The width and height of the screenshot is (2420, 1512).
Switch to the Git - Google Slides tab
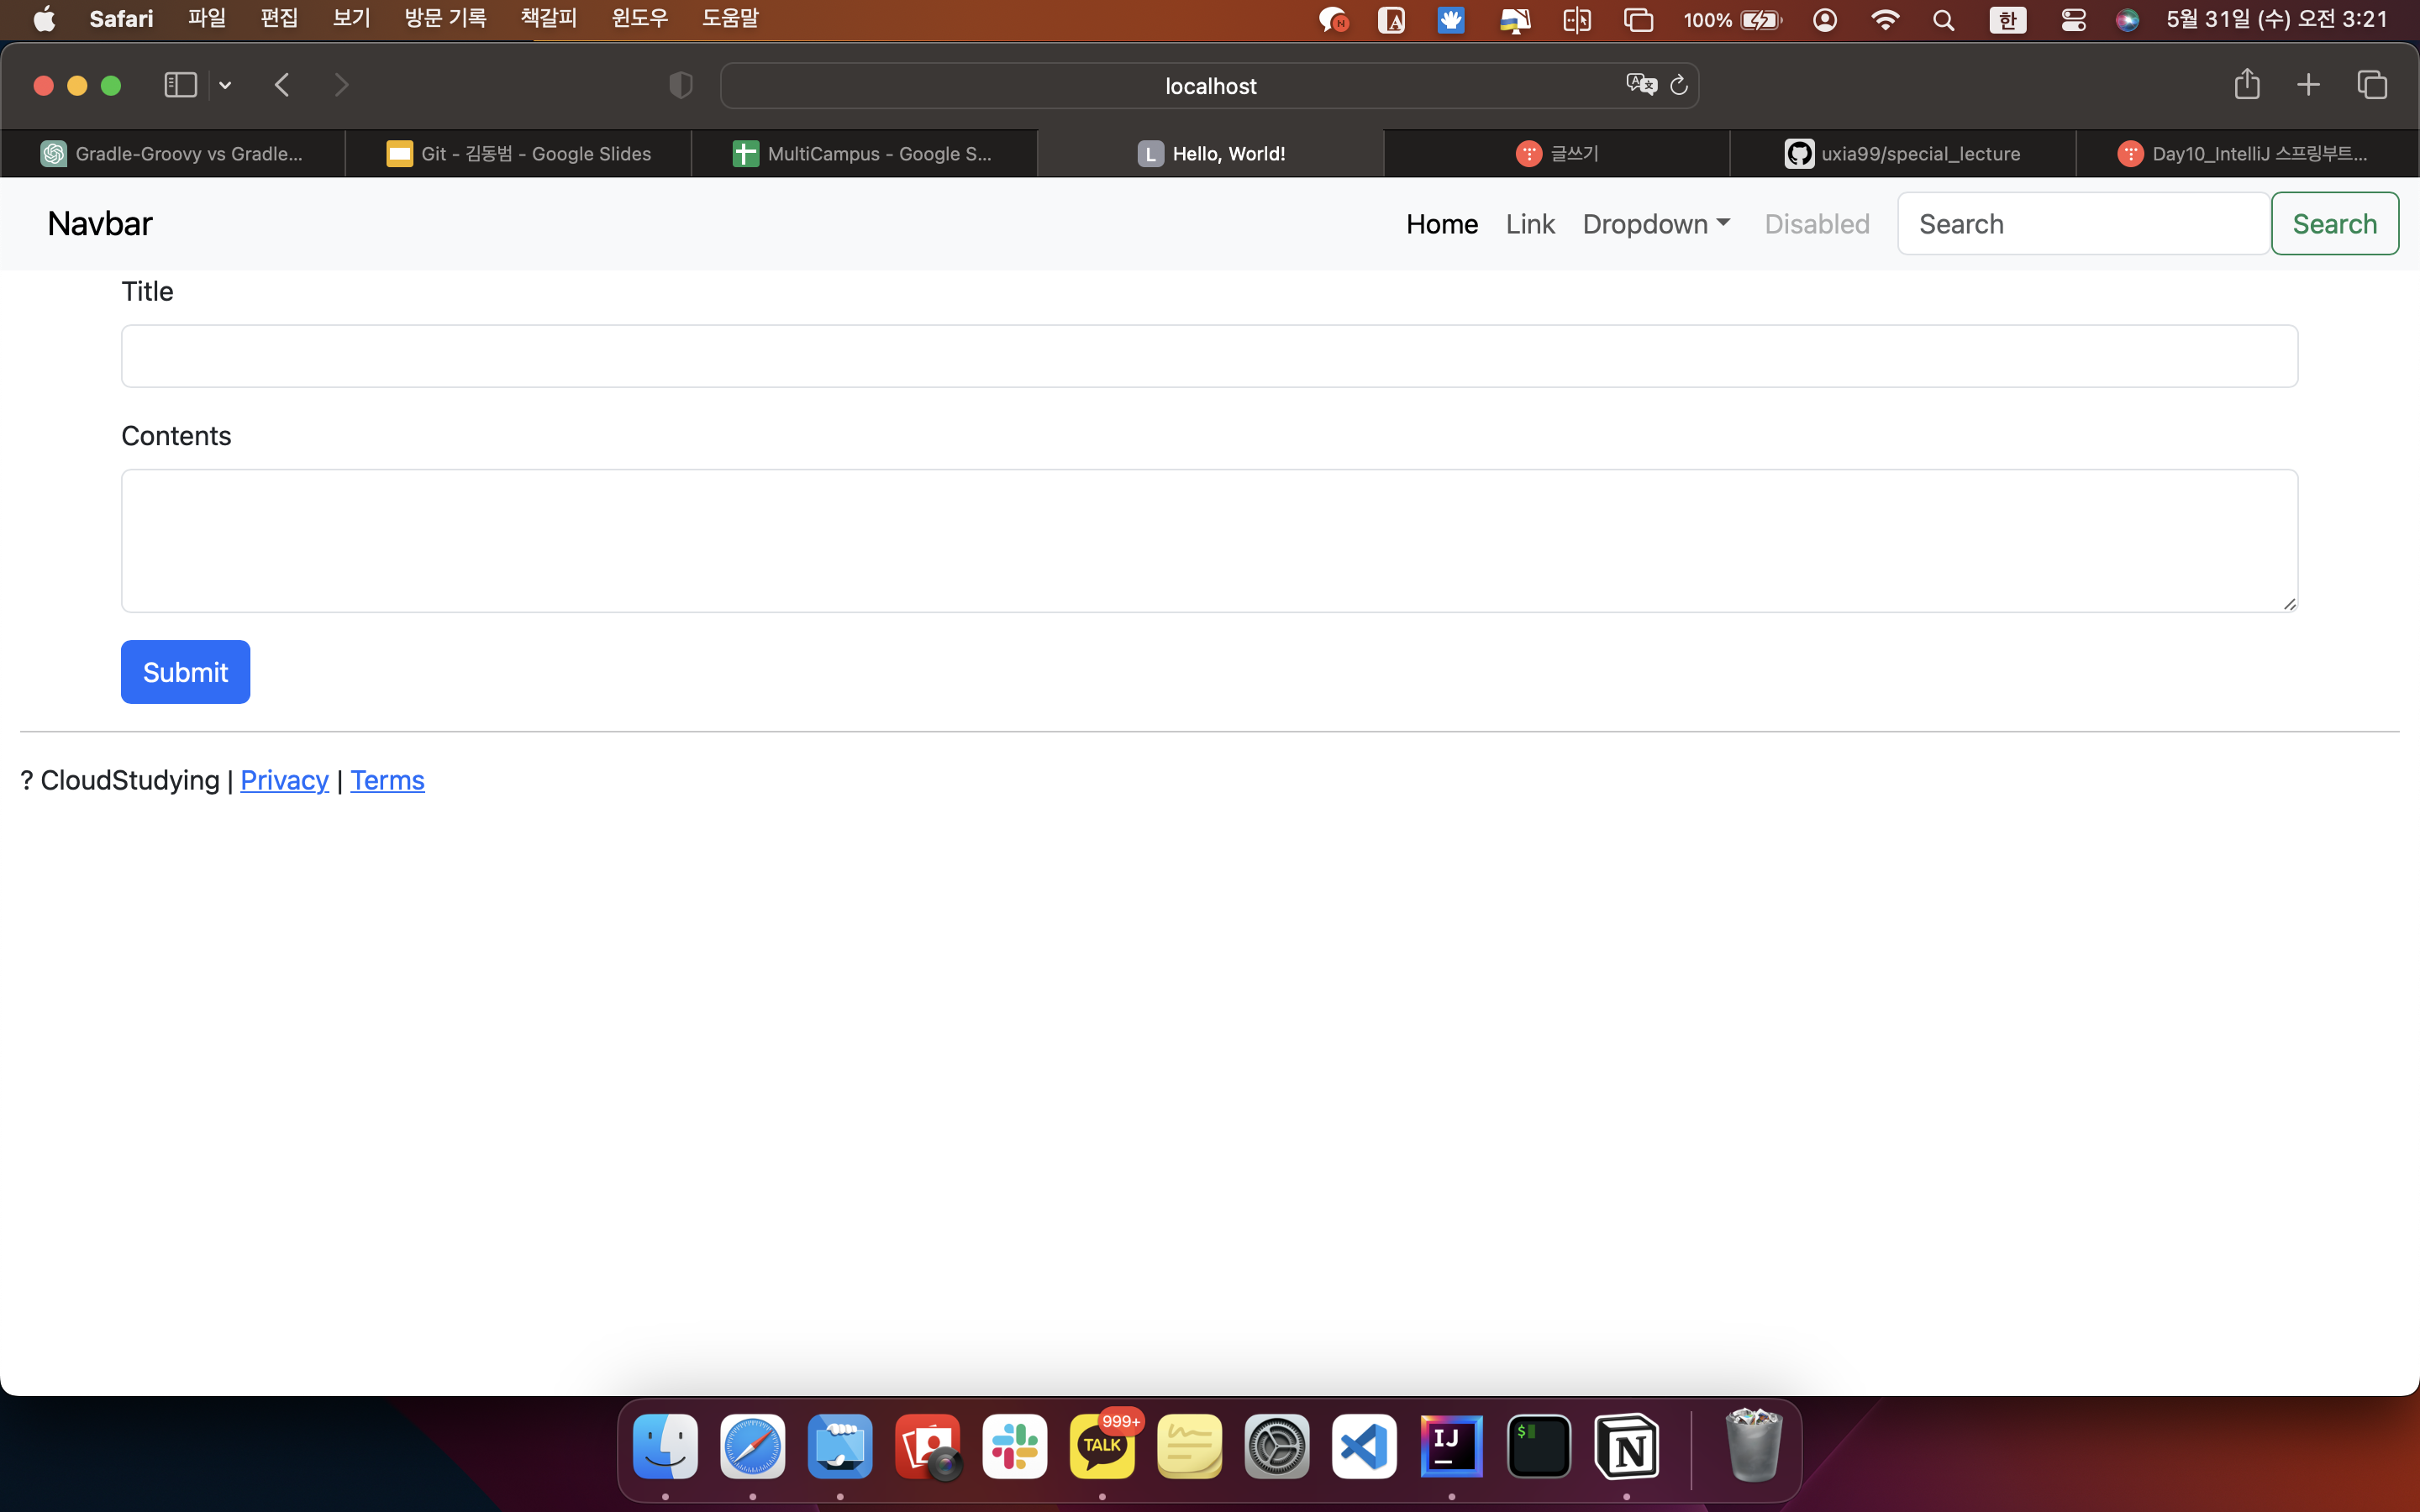tap(519, 153)
